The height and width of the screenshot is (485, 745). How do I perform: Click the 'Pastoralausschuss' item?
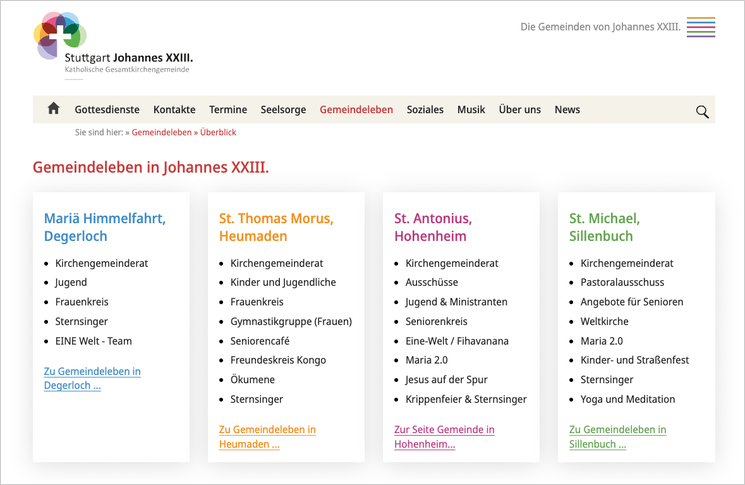622,283
